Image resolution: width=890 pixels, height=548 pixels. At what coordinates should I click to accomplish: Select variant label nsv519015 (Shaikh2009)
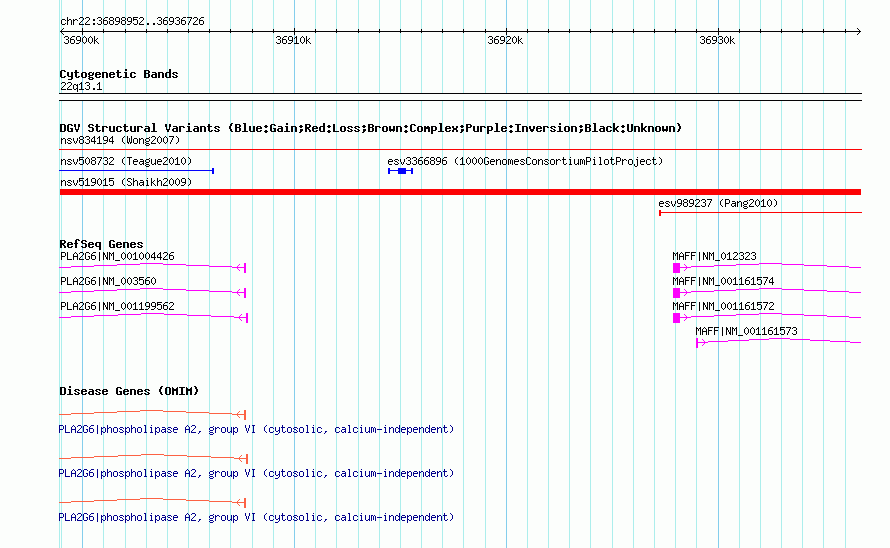click(126, 182)
